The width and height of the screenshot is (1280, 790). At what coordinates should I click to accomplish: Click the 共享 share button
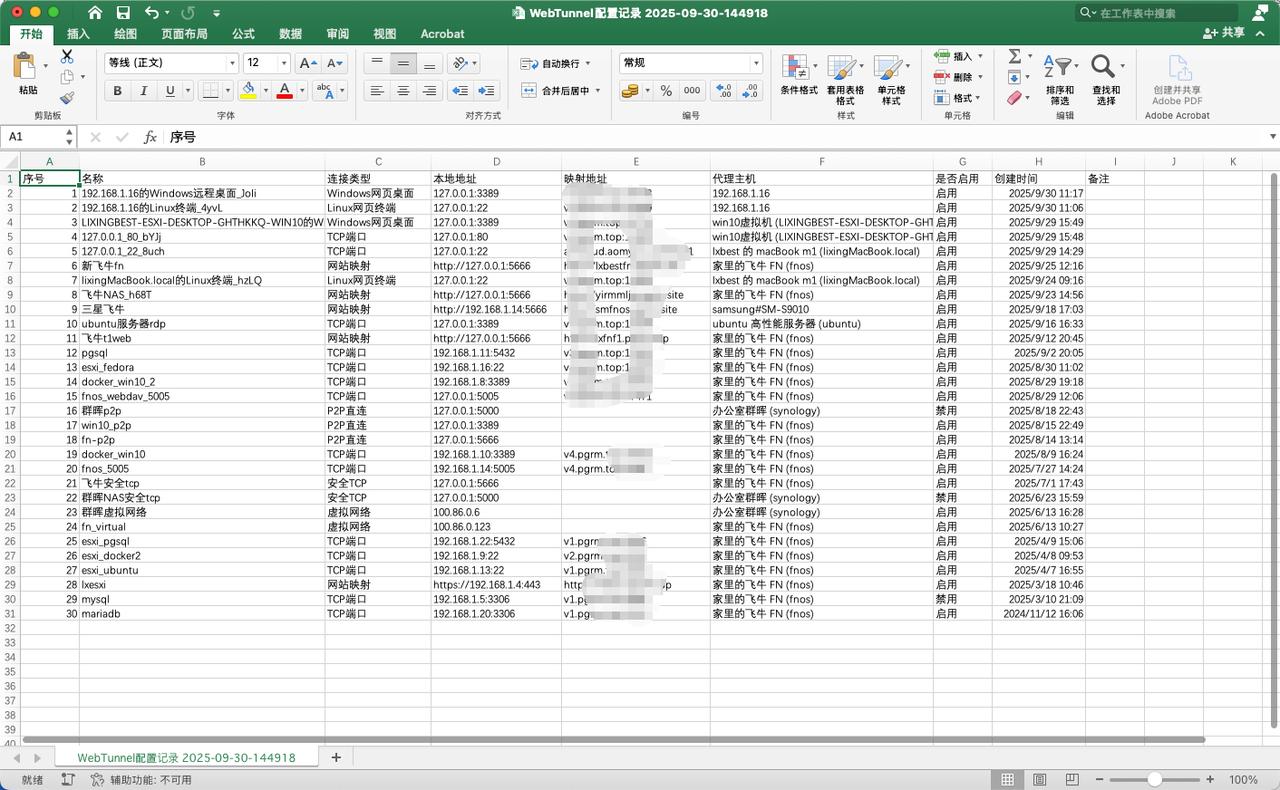point(1224,33)
